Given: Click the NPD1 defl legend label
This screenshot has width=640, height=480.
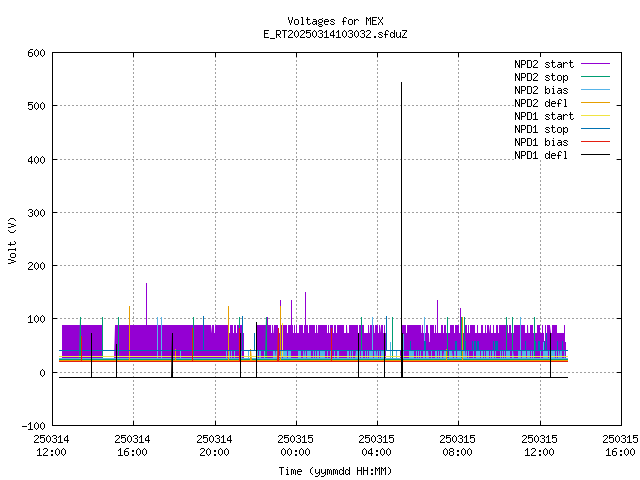Looking at the screenshot, I should click(541, 156).
